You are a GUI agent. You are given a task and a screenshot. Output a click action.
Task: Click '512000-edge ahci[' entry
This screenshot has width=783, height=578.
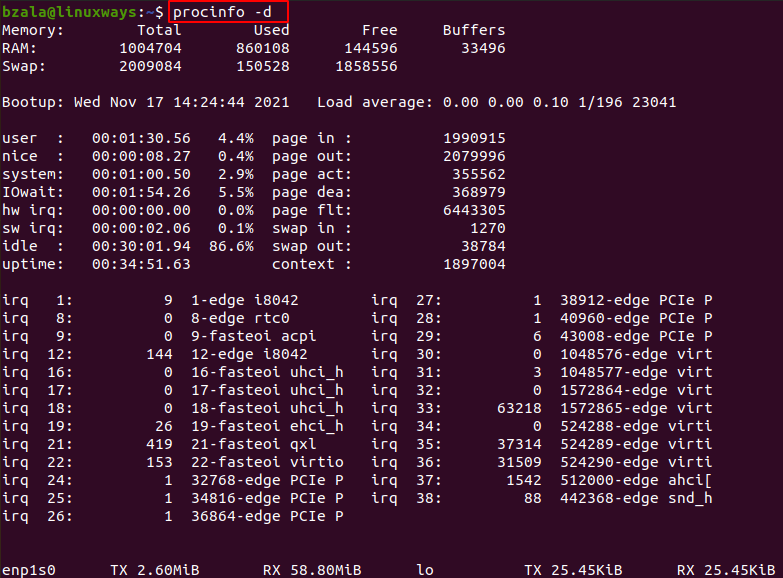click(636, 480)
